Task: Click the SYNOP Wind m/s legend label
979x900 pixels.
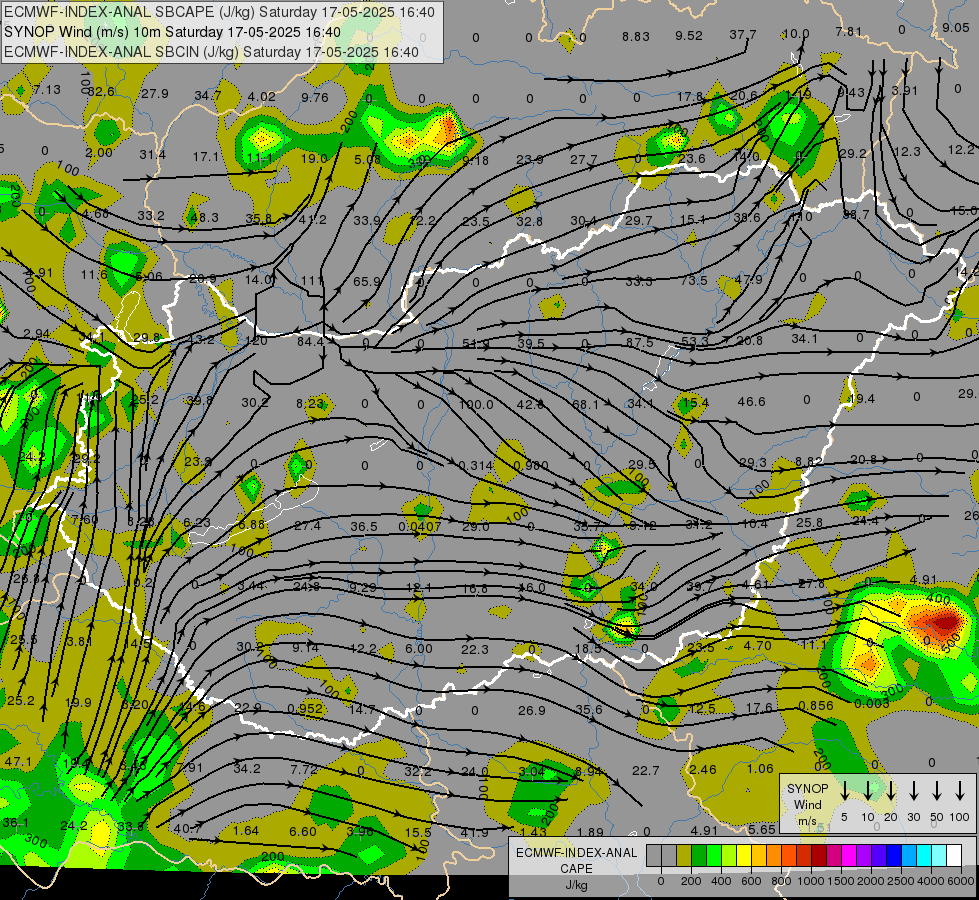Action: (807, 805)
